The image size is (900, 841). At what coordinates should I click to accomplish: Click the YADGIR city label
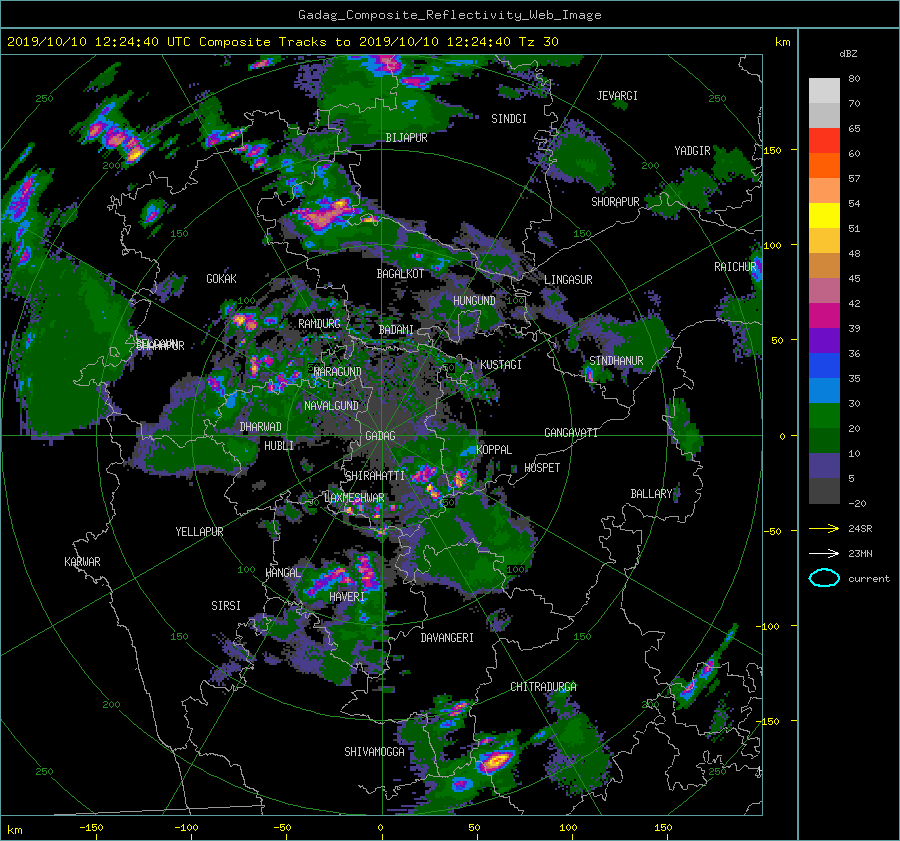pos(692,151)
